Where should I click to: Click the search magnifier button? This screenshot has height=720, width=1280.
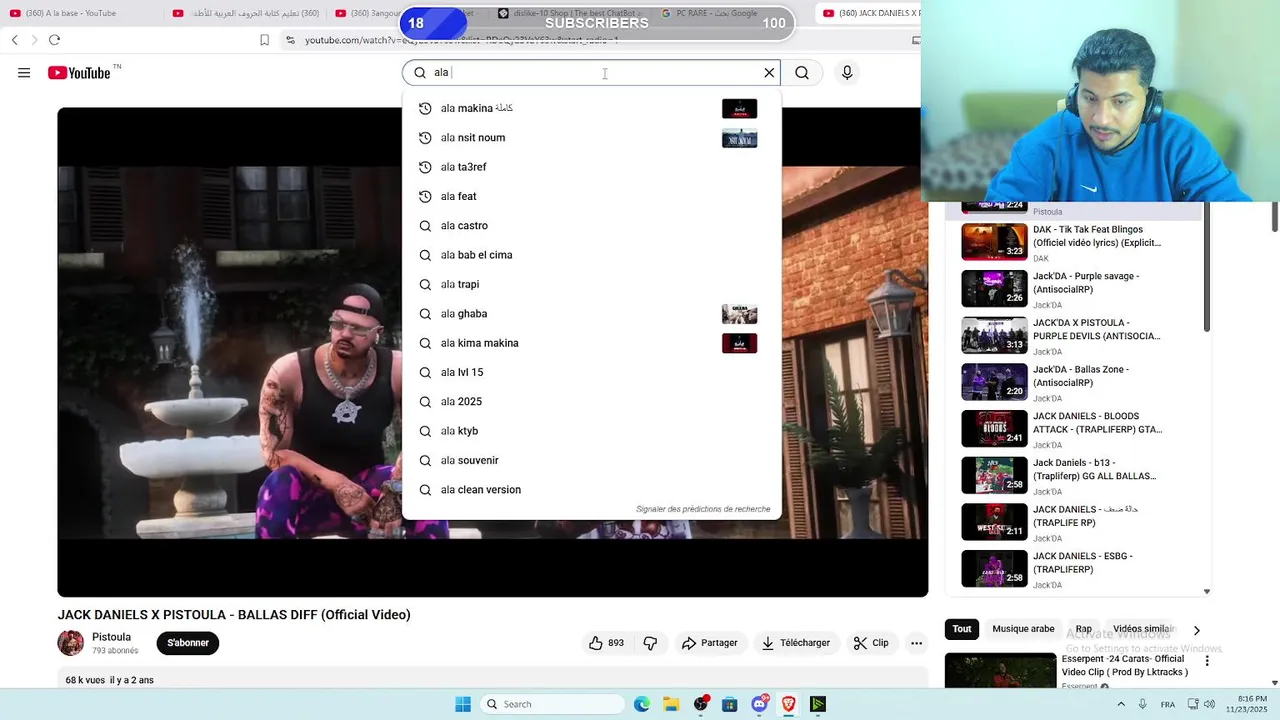tap(802, 73)
